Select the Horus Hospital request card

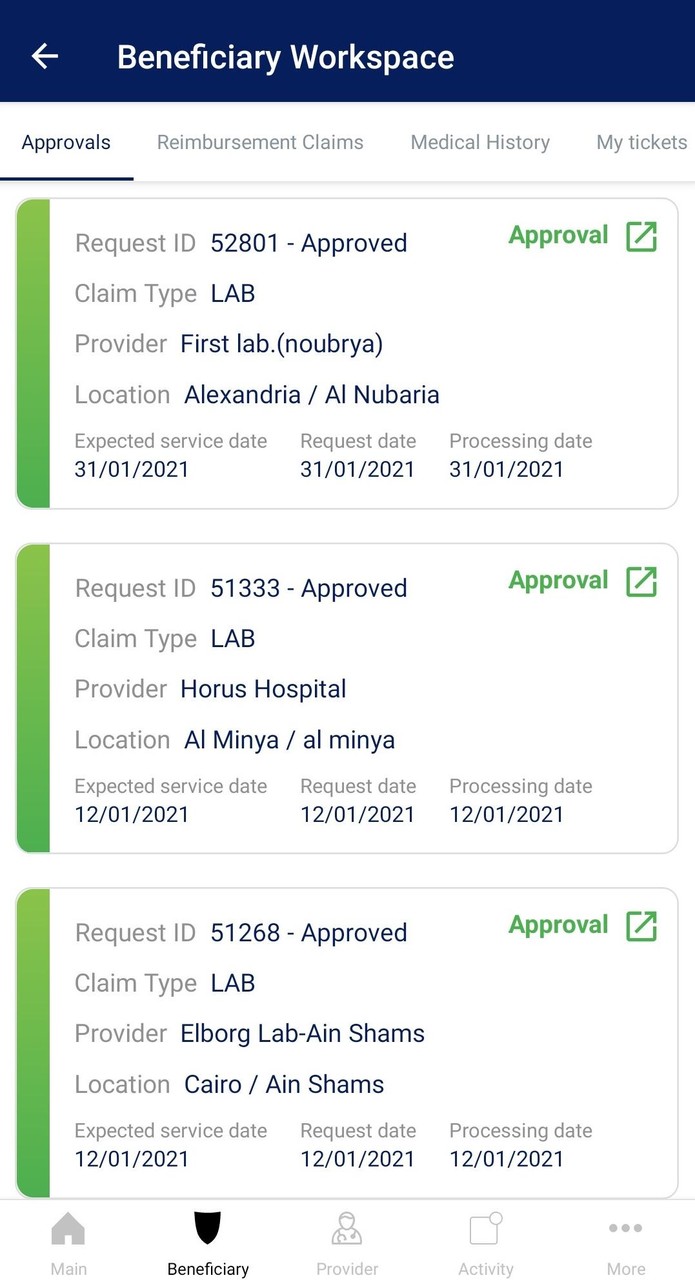pos(347,698)
